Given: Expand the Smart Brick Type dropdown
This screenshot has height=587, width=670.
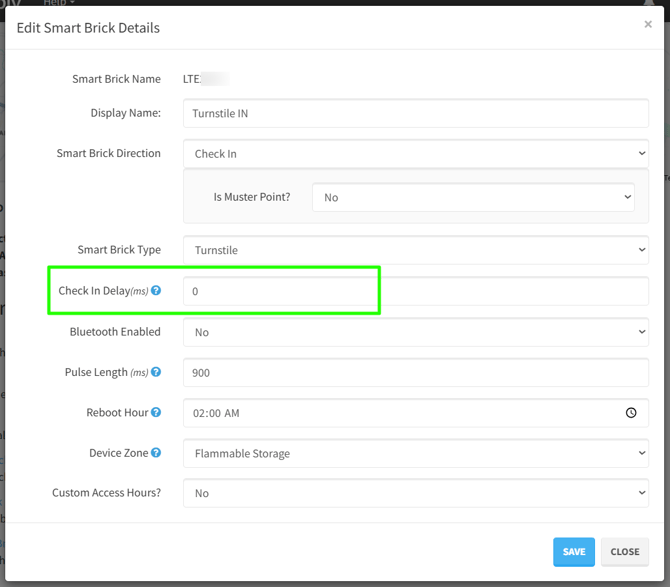Looking at the screenshot, I should pyautogui.click(x=415, y=250).
